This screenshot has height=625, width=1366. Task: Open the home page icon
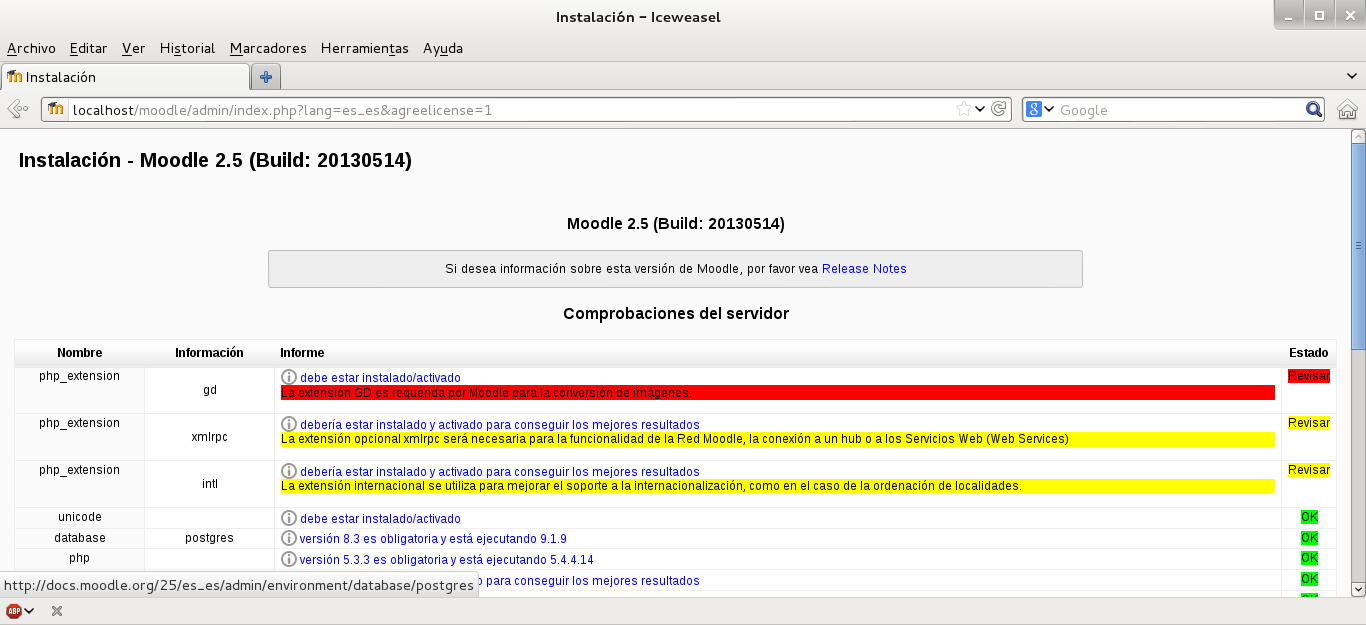click(1347, 110)
